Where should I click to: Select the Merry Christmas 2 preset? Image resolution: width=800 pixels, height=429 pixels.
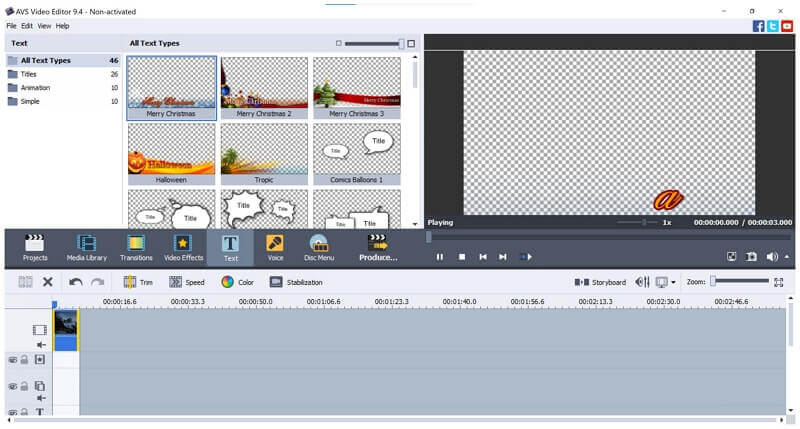264,88
